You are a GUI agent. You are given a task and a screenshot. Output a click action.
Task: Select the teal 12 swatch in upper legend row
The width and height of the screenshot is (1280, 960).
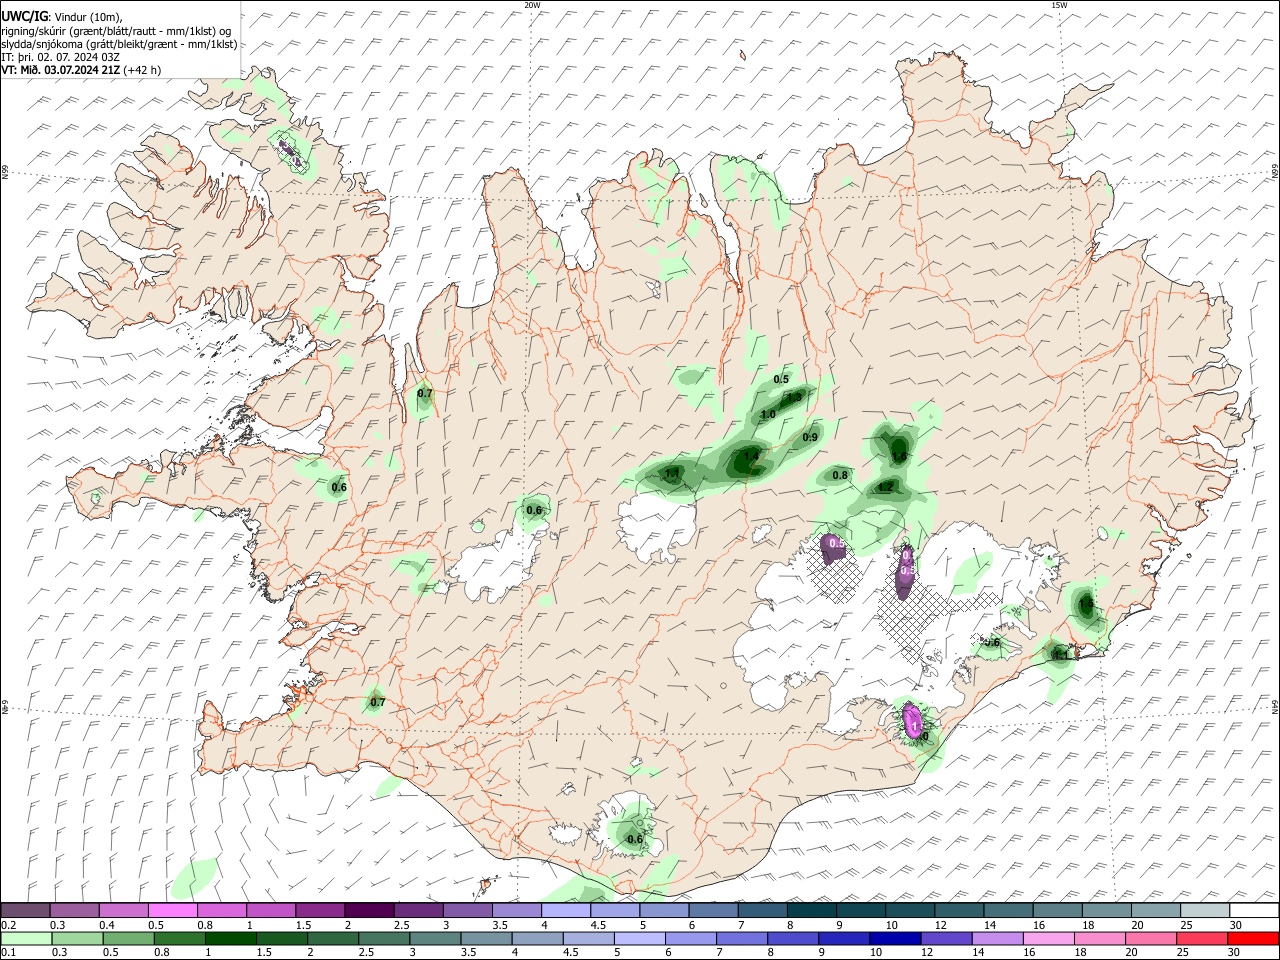[959, 911]
